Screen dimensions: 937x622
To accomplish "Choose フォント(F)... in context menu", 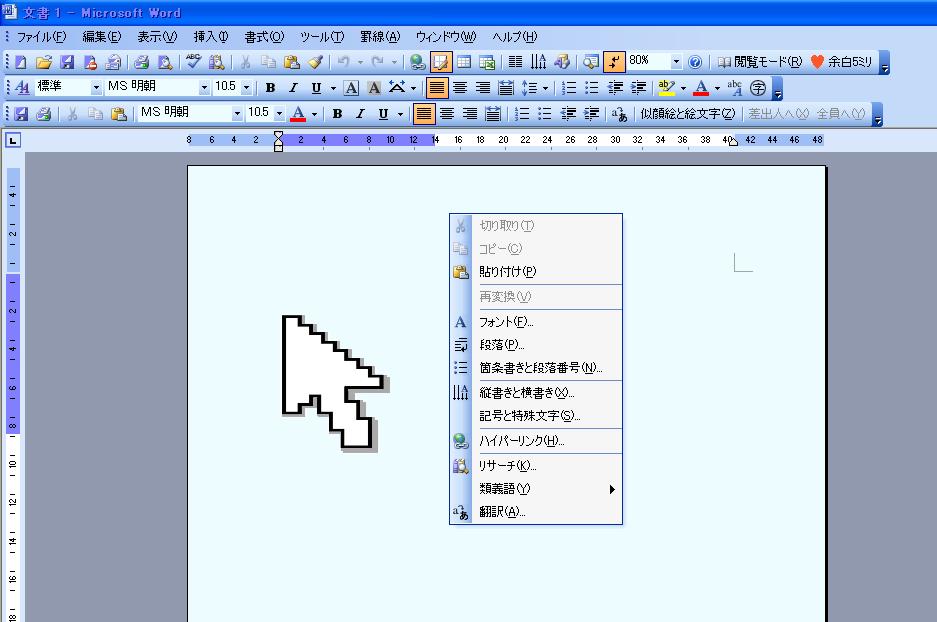I will 535,322.
